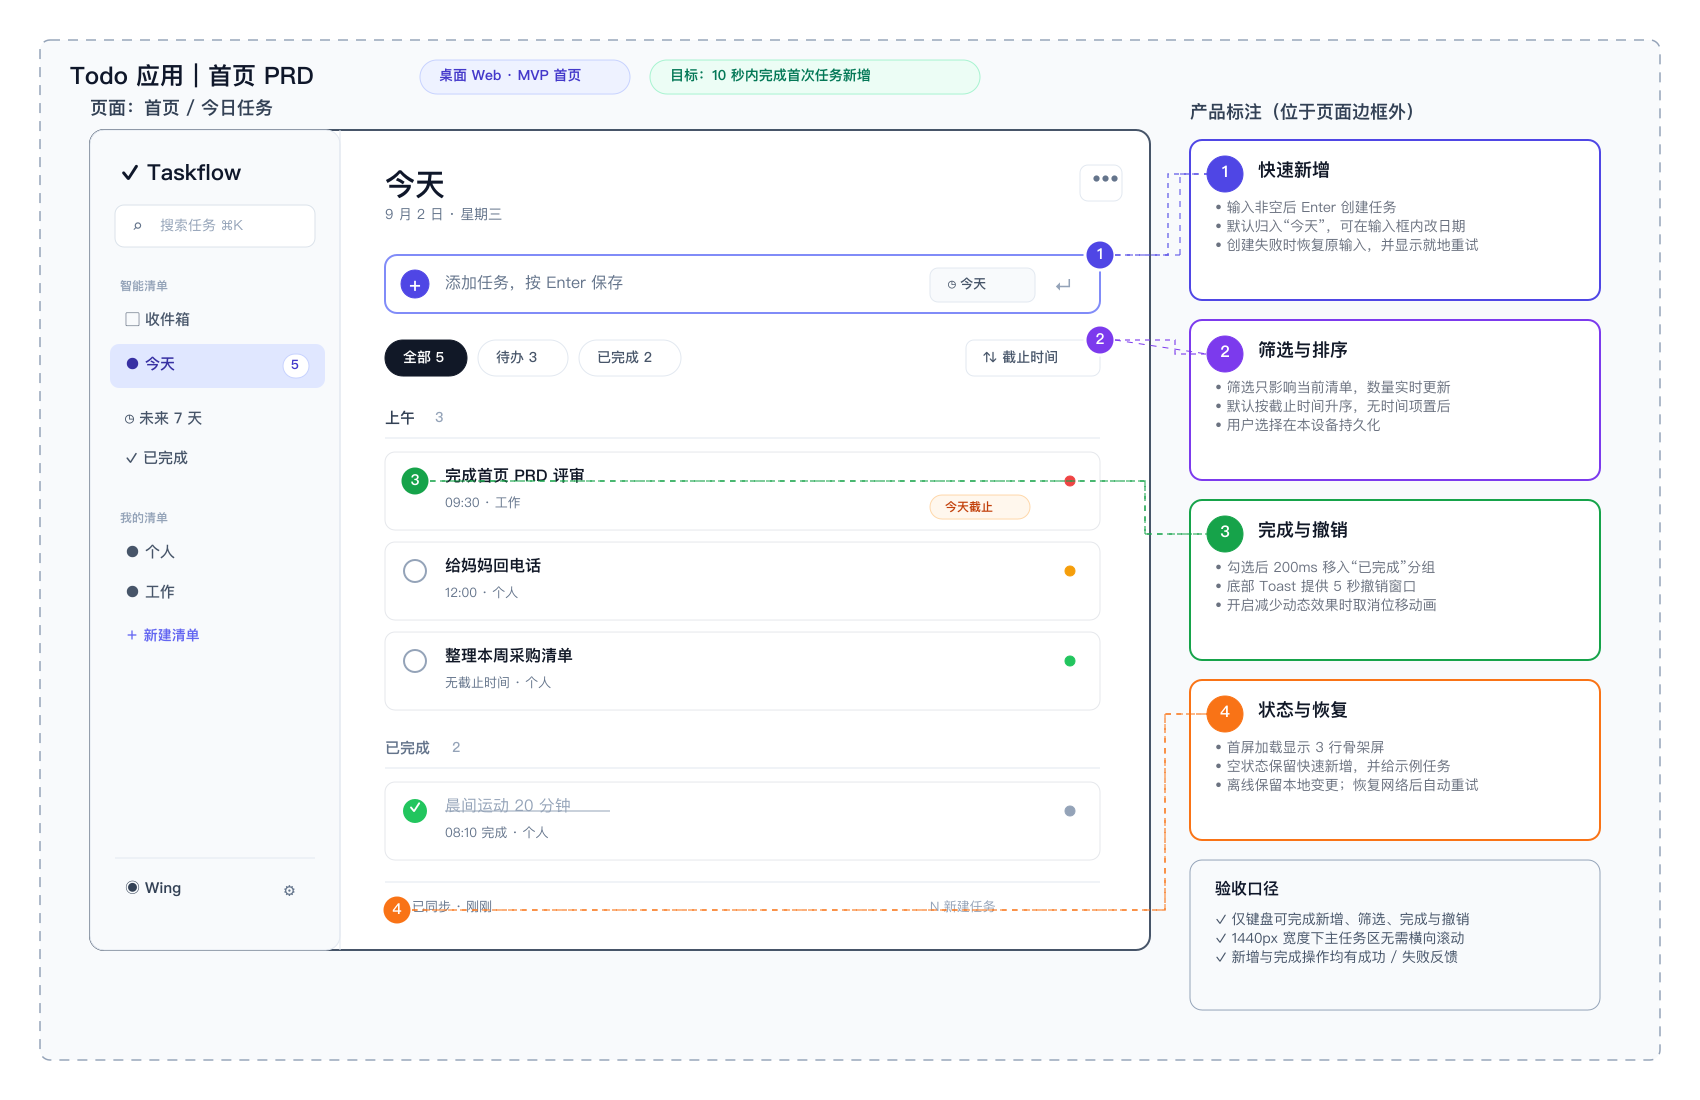Viewport: 1700px width, 1100px height.
Task: Click the 9 月 2 日 · 星期三 date text
Action: coord(443,214)
